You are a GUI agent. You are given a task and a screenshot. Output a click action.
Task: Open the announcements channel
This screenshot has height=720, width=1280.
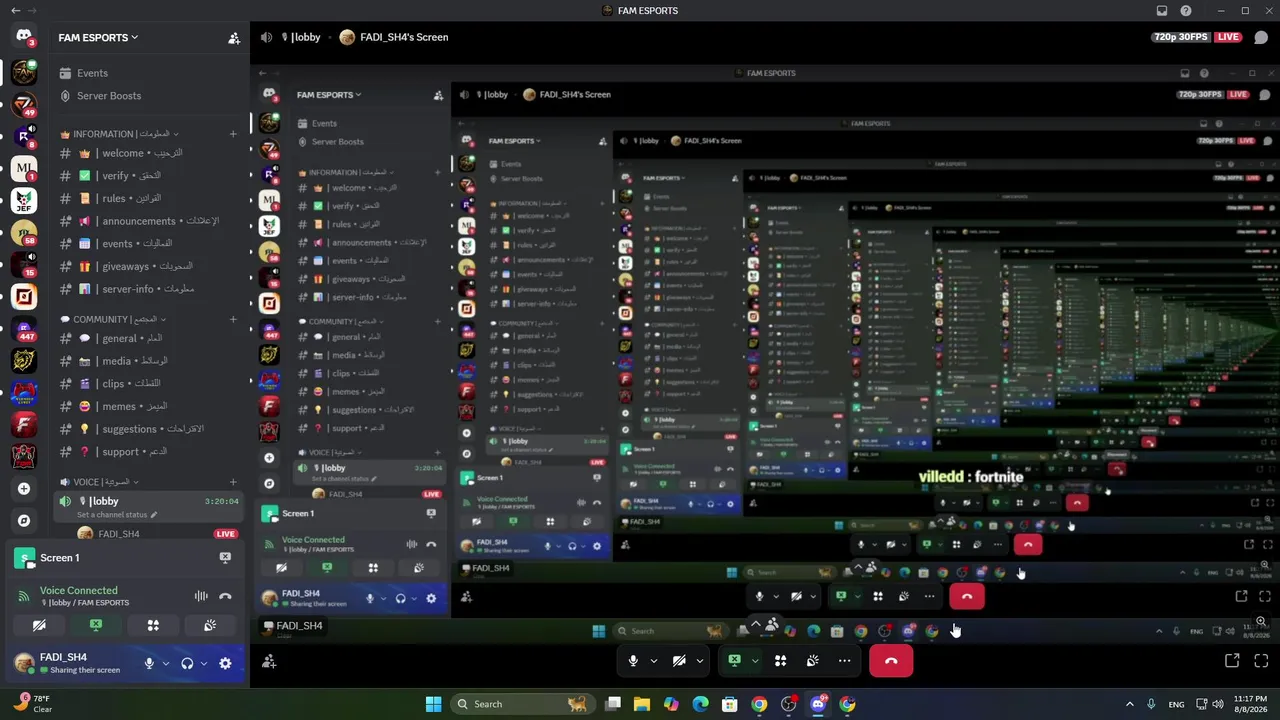(149, 221)
